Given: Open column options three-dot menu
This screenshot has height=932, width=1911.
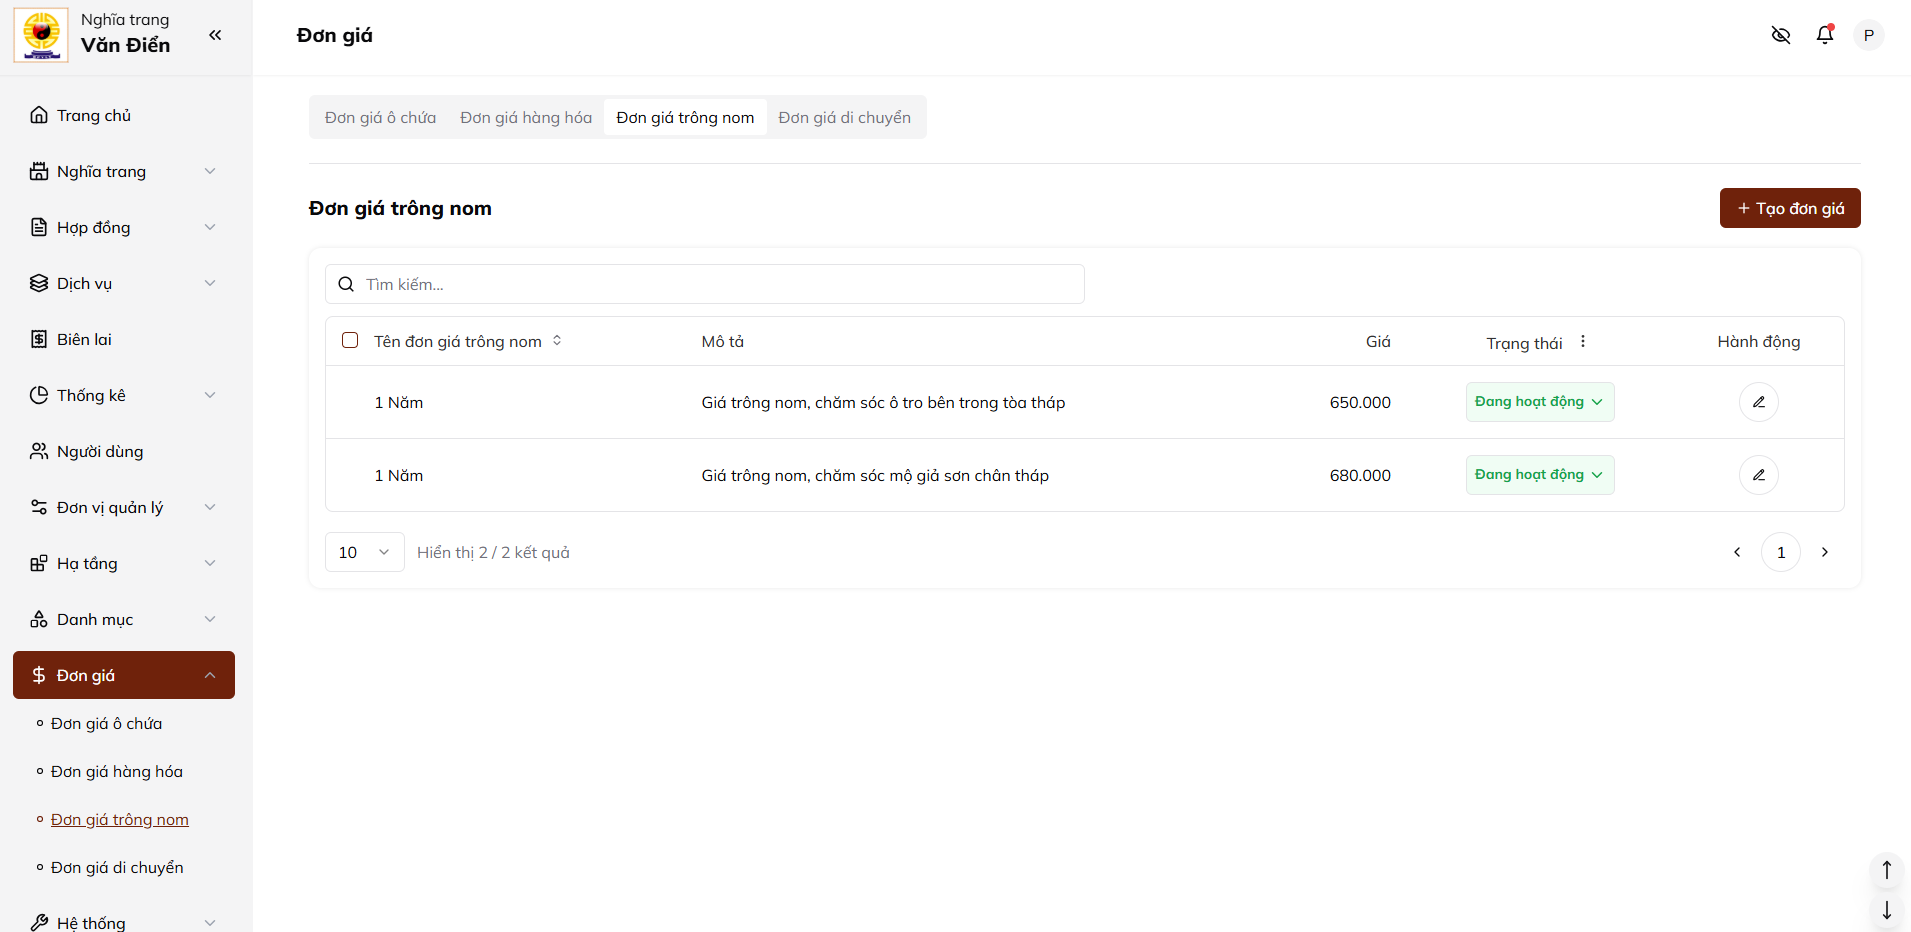Looking at the screenshot, I should (x=1583, y=342).
